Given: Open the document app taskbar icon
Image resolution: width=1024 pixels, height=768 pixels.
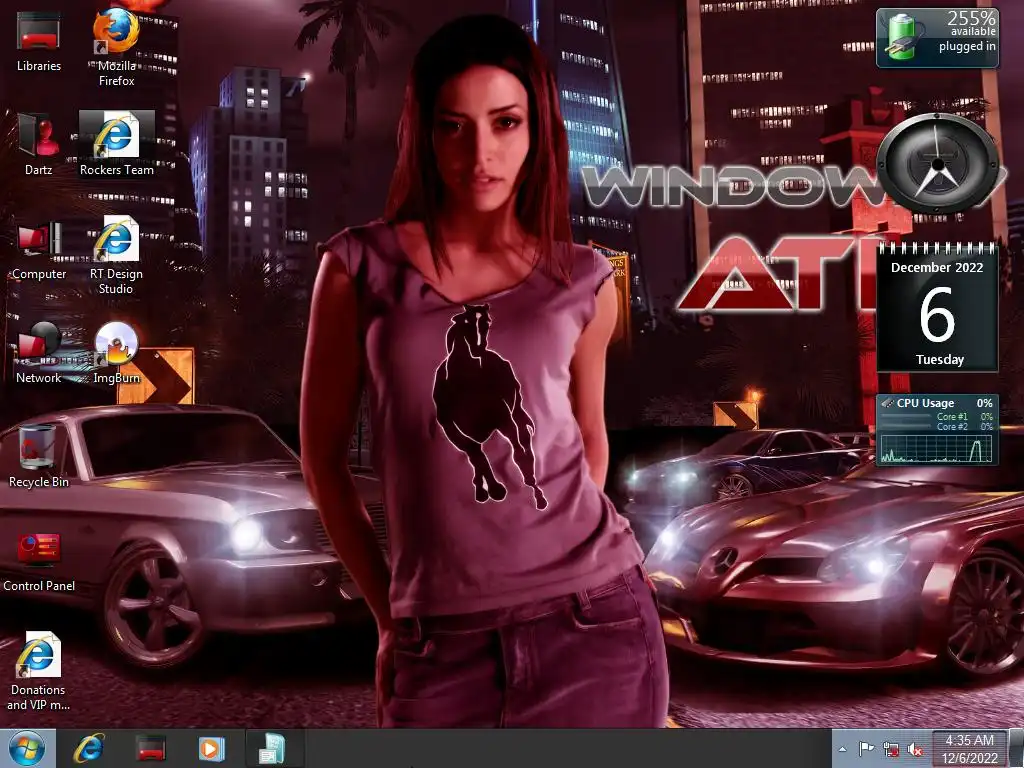Looking at the screenshot, I should click(x=272, y=749).
